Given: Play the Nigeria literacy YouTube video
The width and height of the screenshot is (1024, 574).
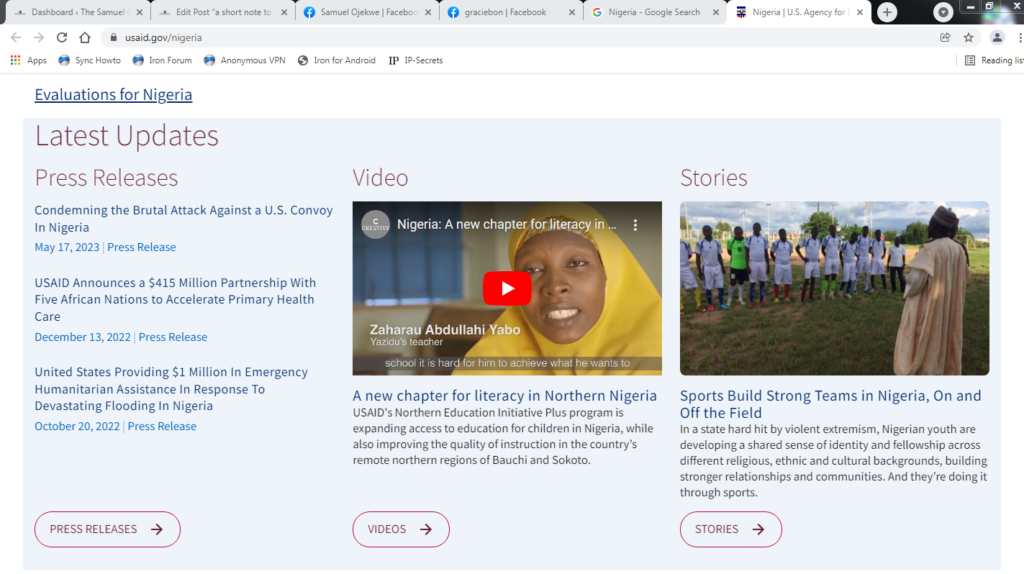Looking at the screenshot, I should pos(507,288).
